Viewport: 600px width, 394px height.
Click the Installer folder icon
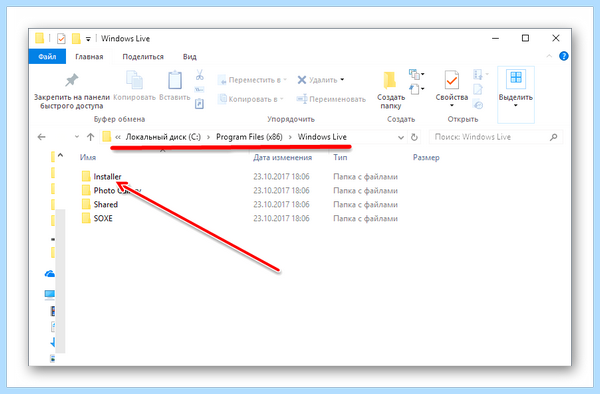pos(86,176)
